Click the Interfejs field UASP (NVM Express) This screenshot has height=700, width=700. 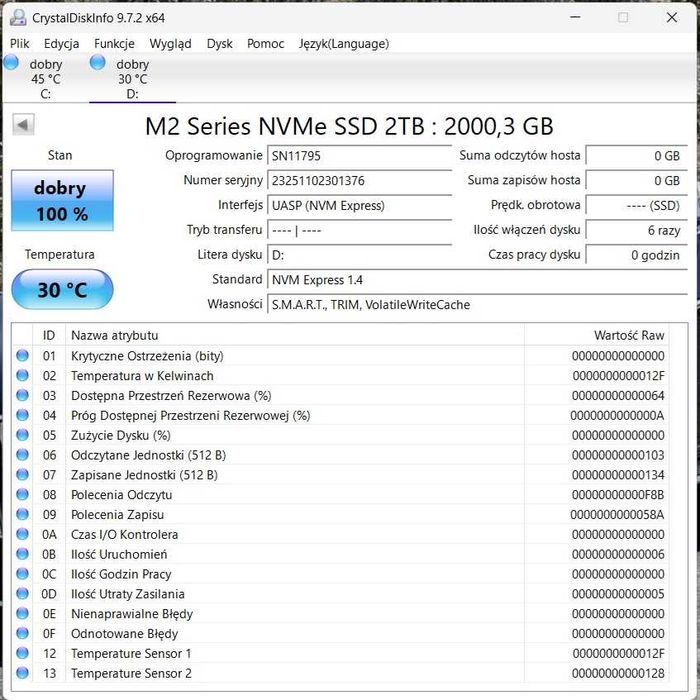click(x=359, y=206)
